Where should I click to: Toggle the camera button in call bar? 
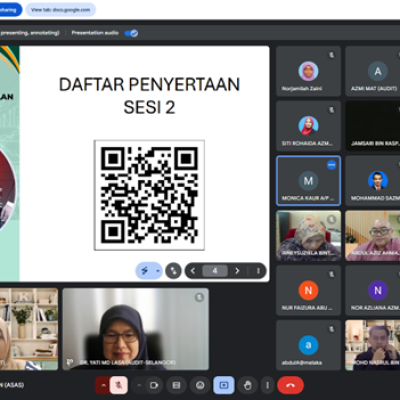click(x=154, y=385)
